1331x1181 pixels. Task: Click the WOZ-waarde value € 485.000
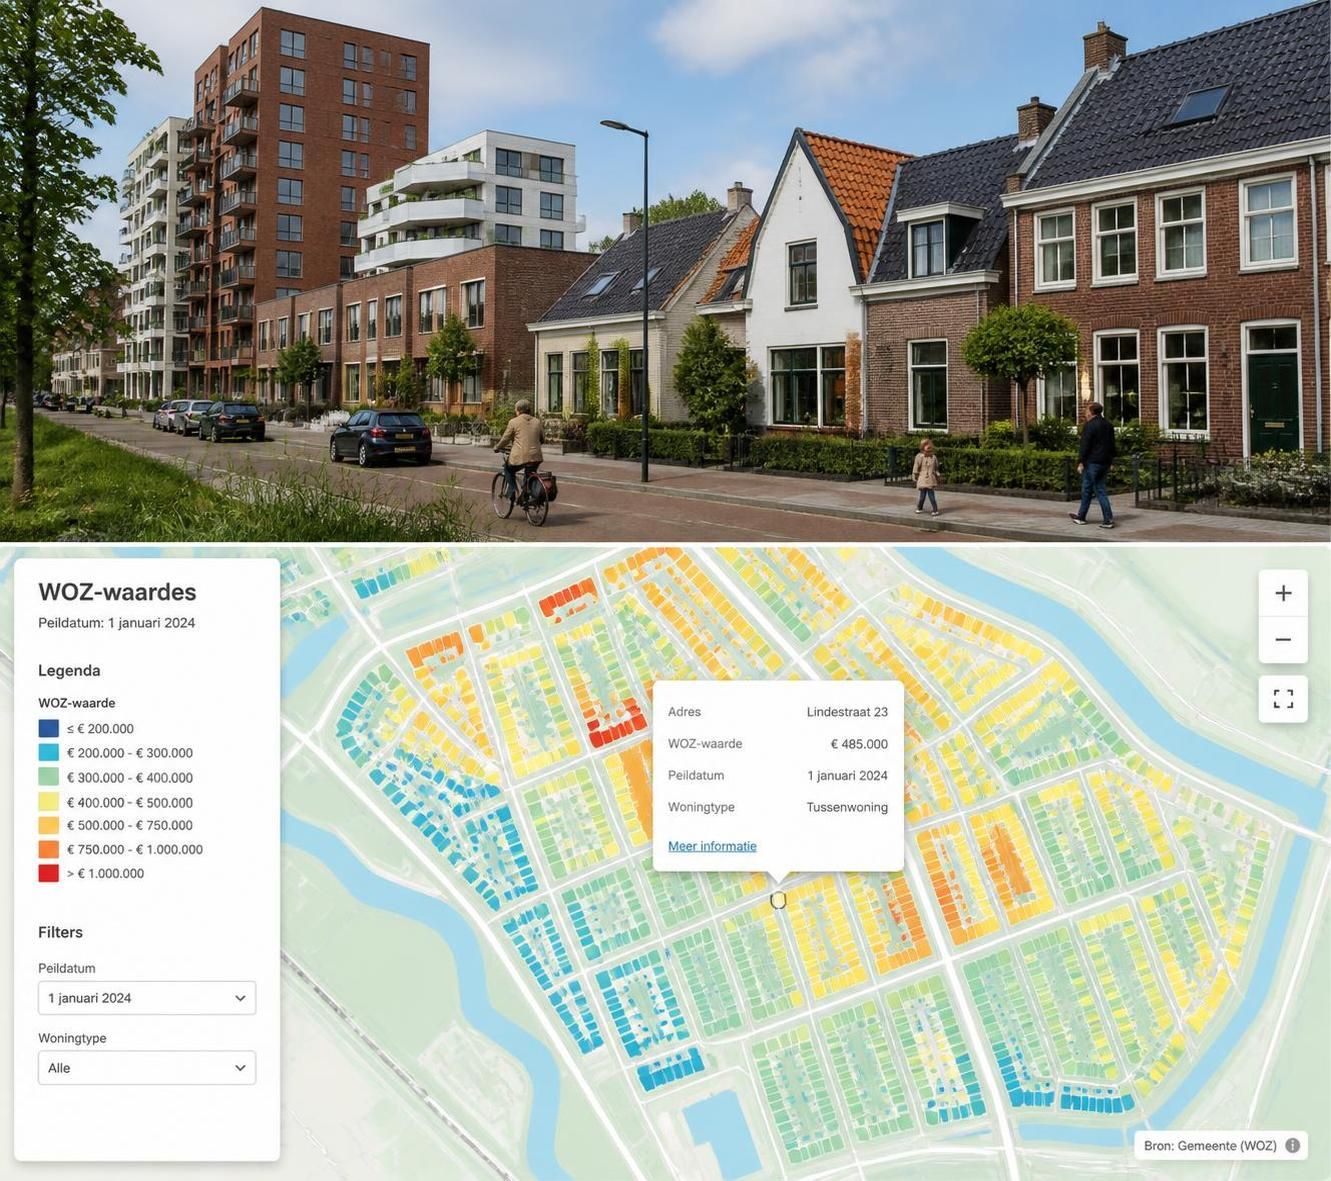point(859,744)
